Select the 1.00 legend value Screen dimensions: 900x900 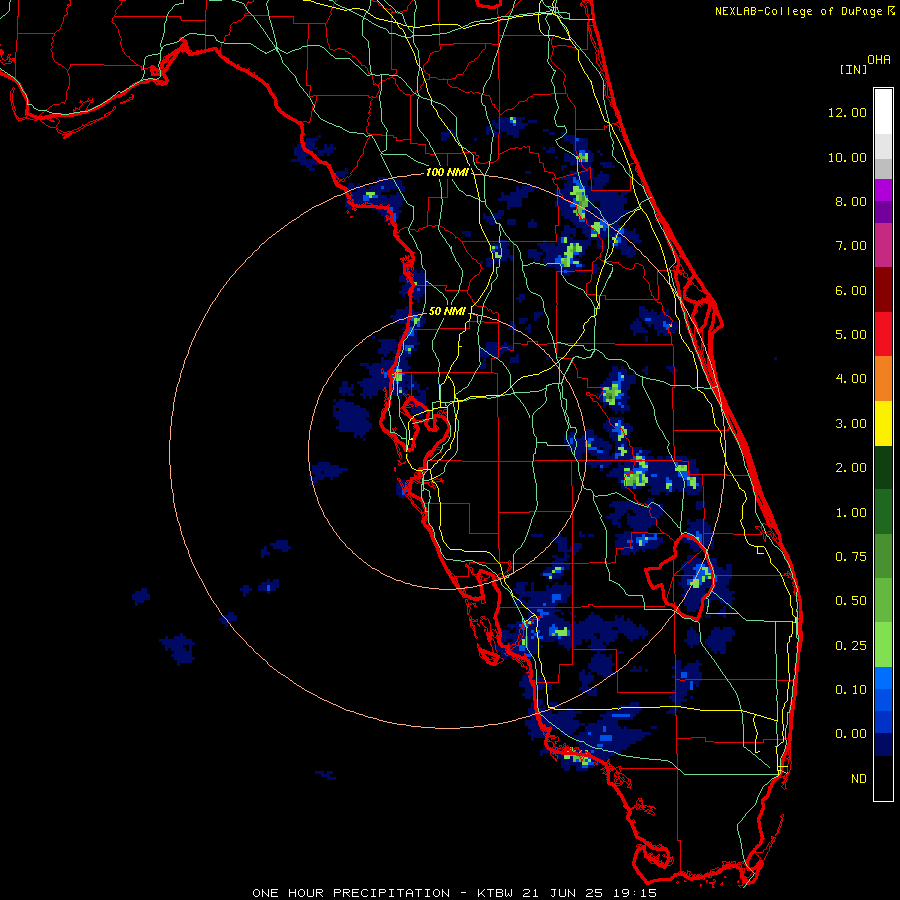851,513
